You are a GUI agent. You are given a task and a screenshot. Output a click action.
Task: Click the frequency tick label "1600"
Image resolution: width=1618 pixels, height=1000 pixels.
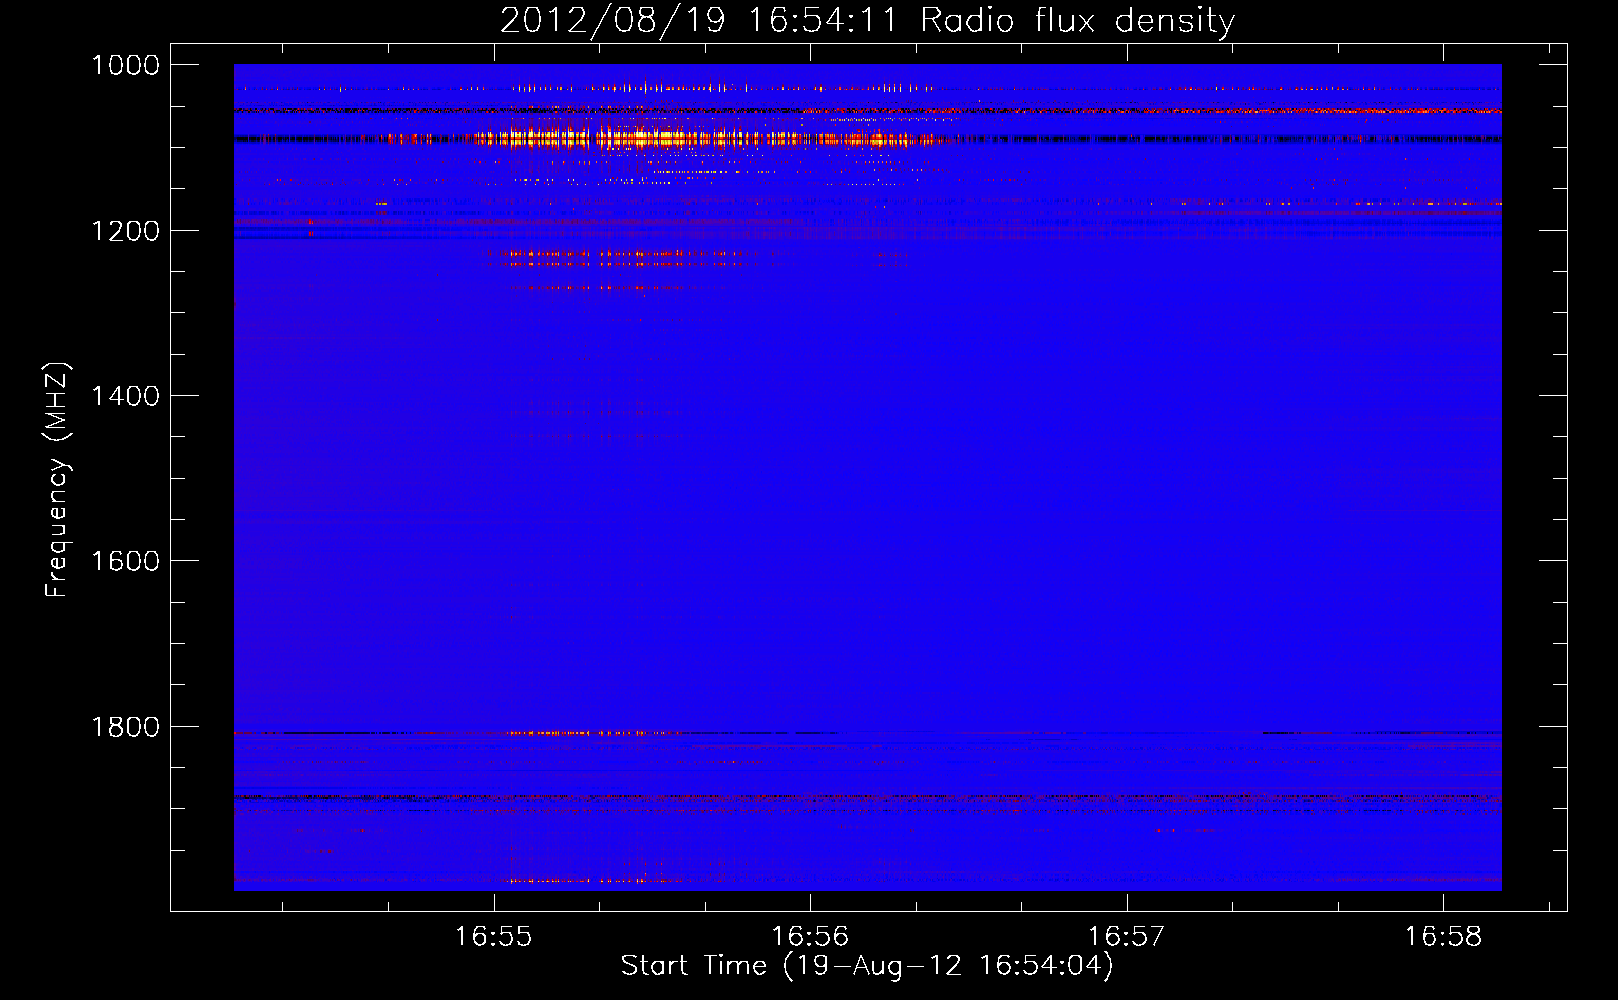tap(125, 561)
